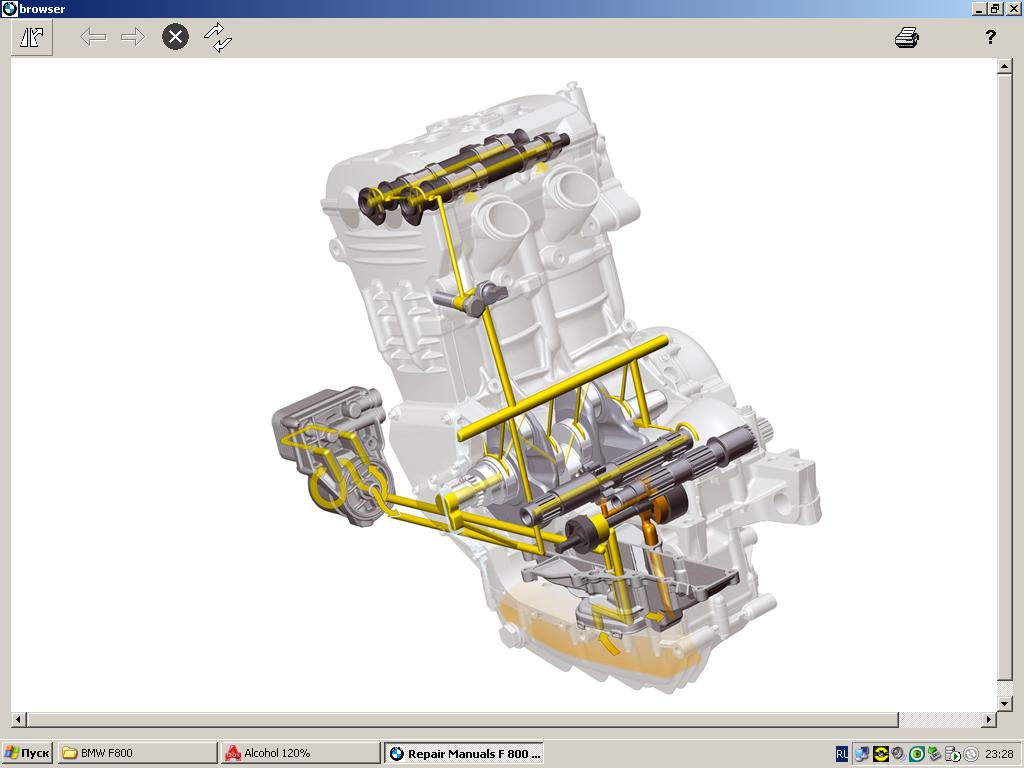
Task: Click the engine oil circuit diagram image
Action: (546, 388)
